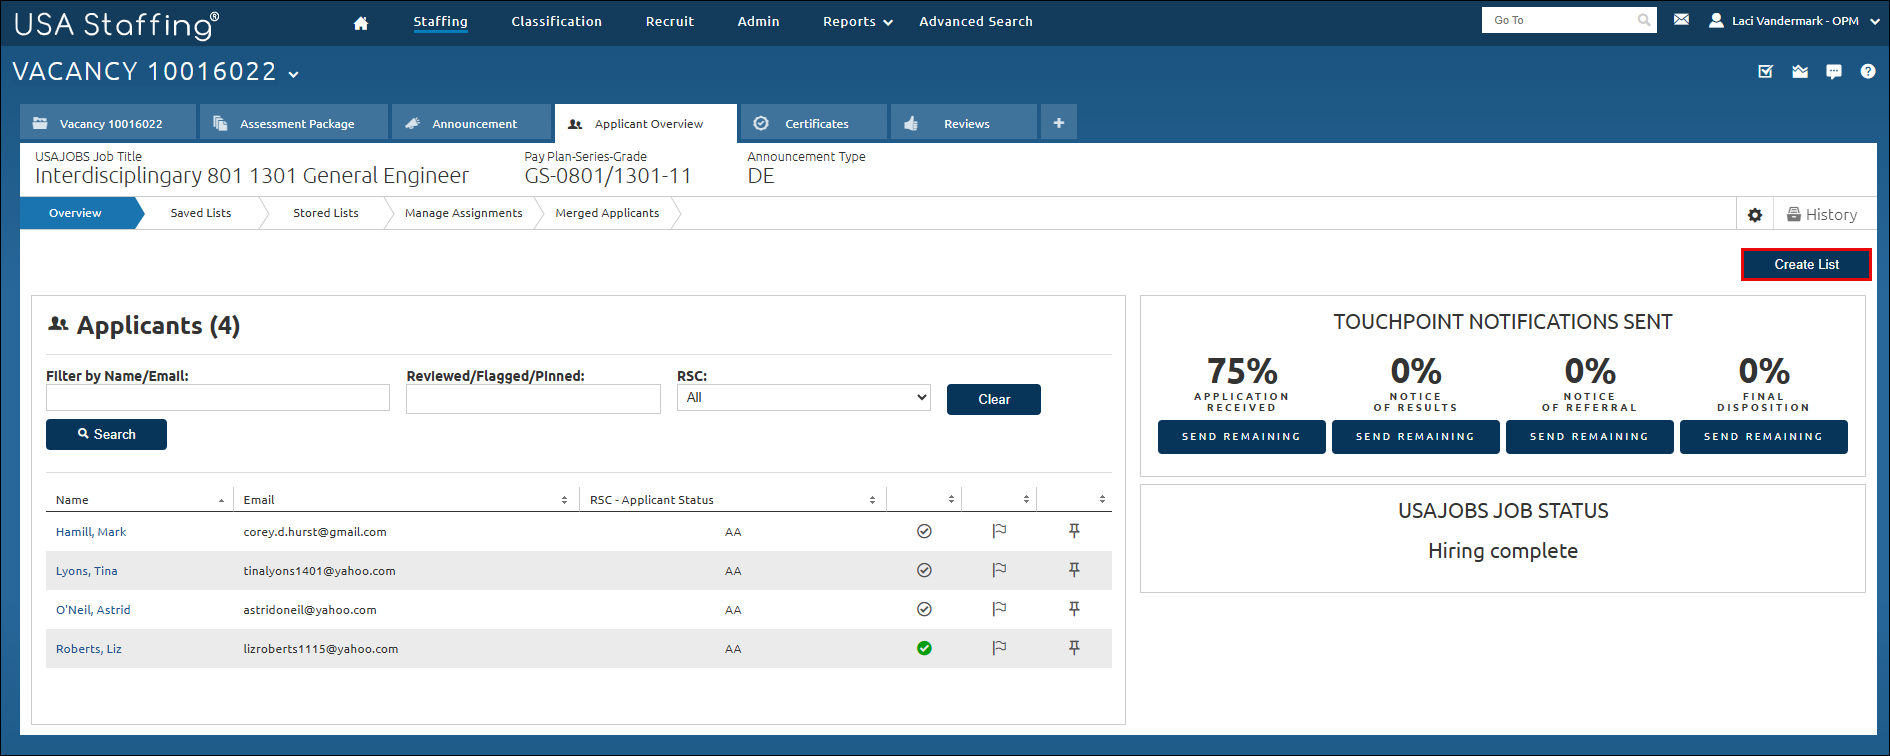The height and width of the screenshot is (756, 1890).
Task: Toggle reviewed status for Hamill, Mark
Action: click(924, 531)
